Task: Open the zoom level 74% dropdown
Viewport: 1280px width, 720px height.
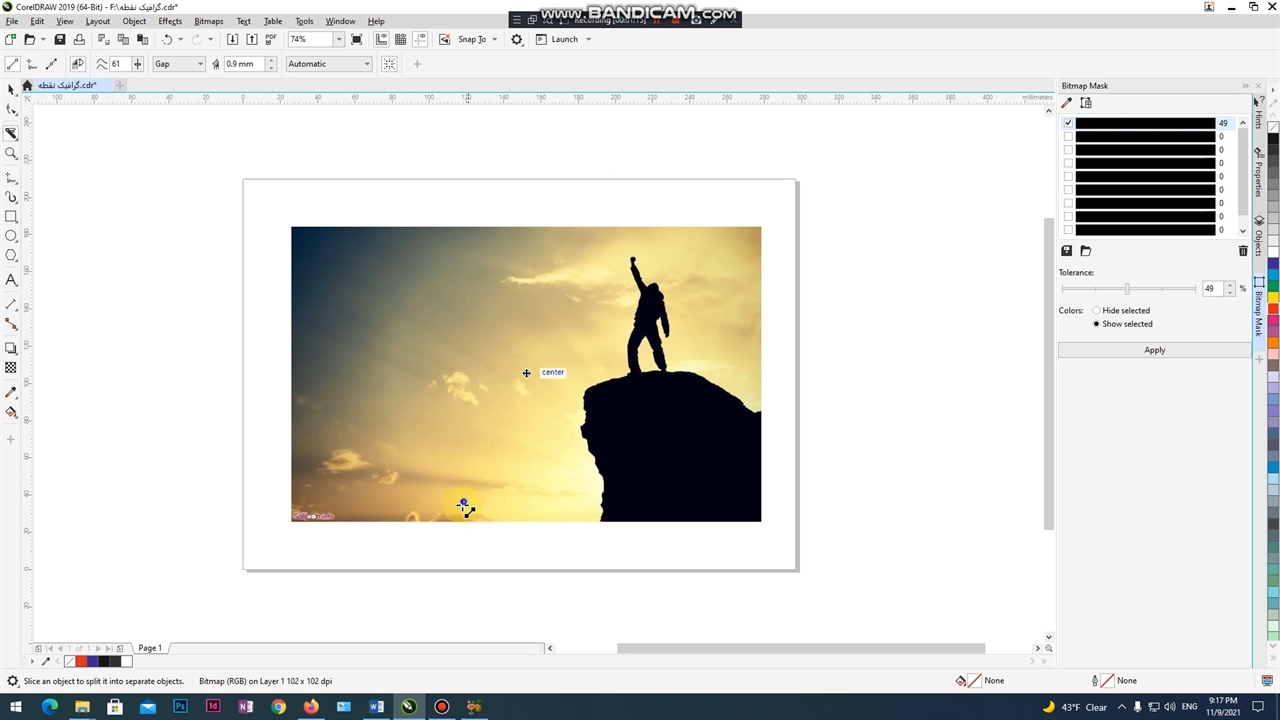Action: pyautogui.click(x=339, y=39)
